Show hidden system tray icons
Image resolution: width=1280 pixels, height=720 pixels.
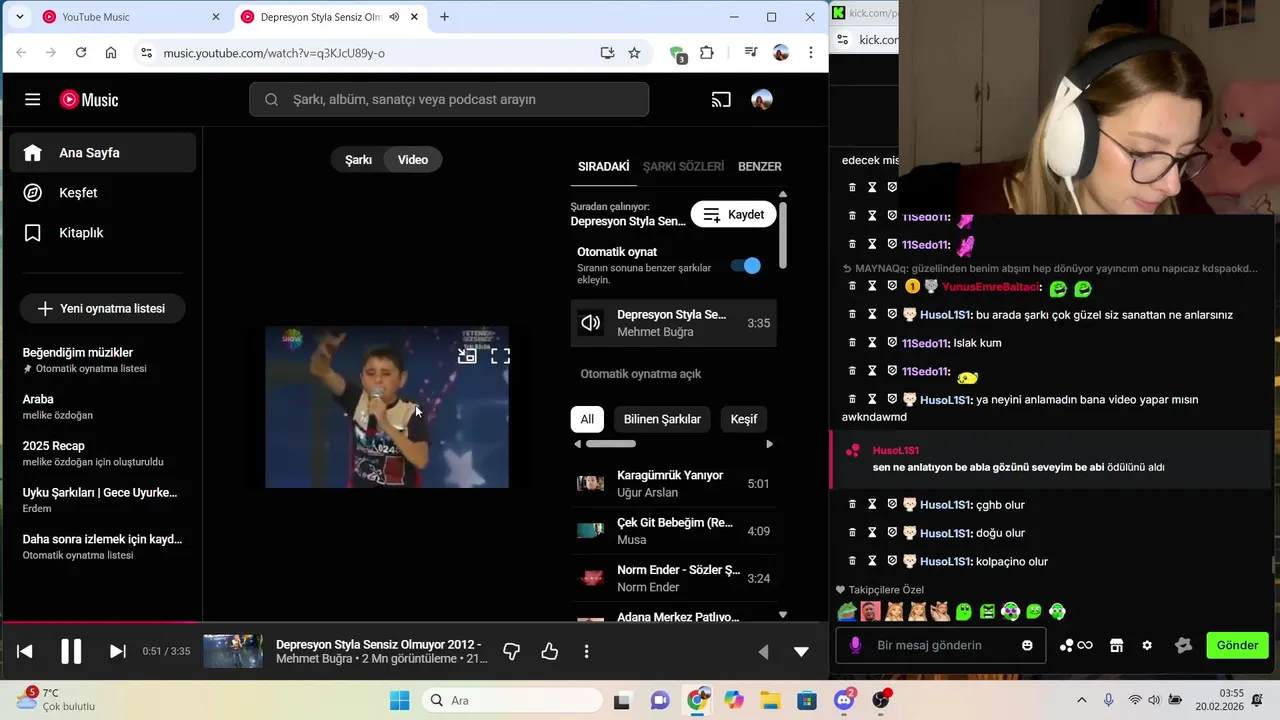pos(1081,700)
